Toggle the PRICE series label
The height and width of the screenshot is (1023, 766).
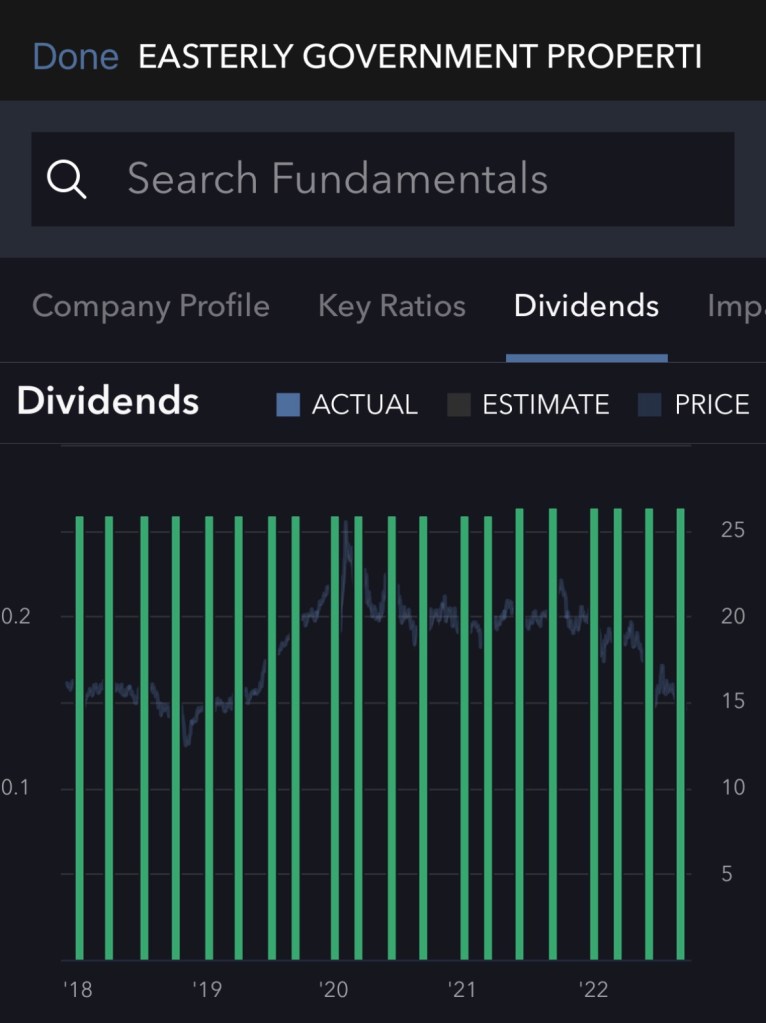pos(711,405)
